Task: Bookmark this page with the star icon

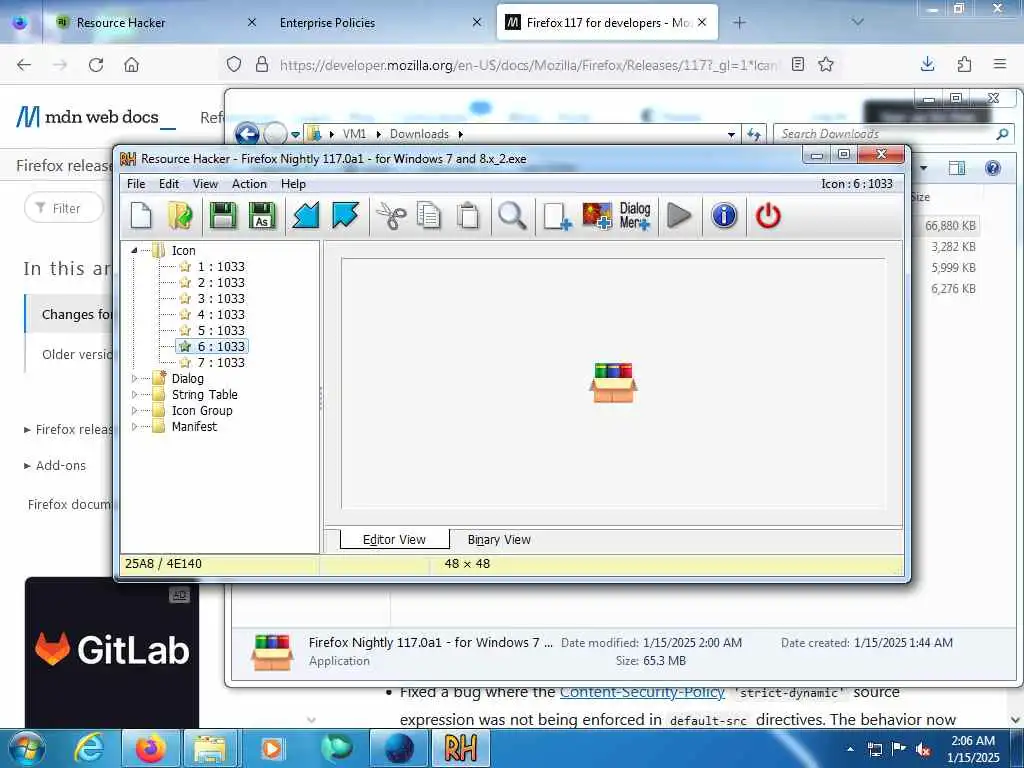Action: click(826, 64)
